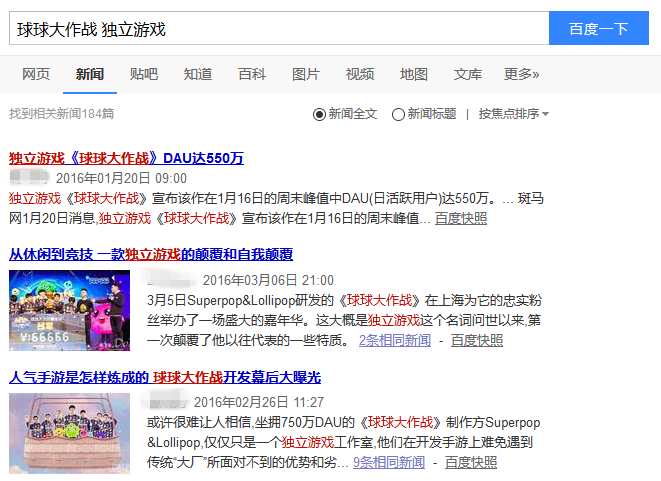Select the 新闻全文 radio button
Screen dimensions: 661x481
(x=319, y=114)
